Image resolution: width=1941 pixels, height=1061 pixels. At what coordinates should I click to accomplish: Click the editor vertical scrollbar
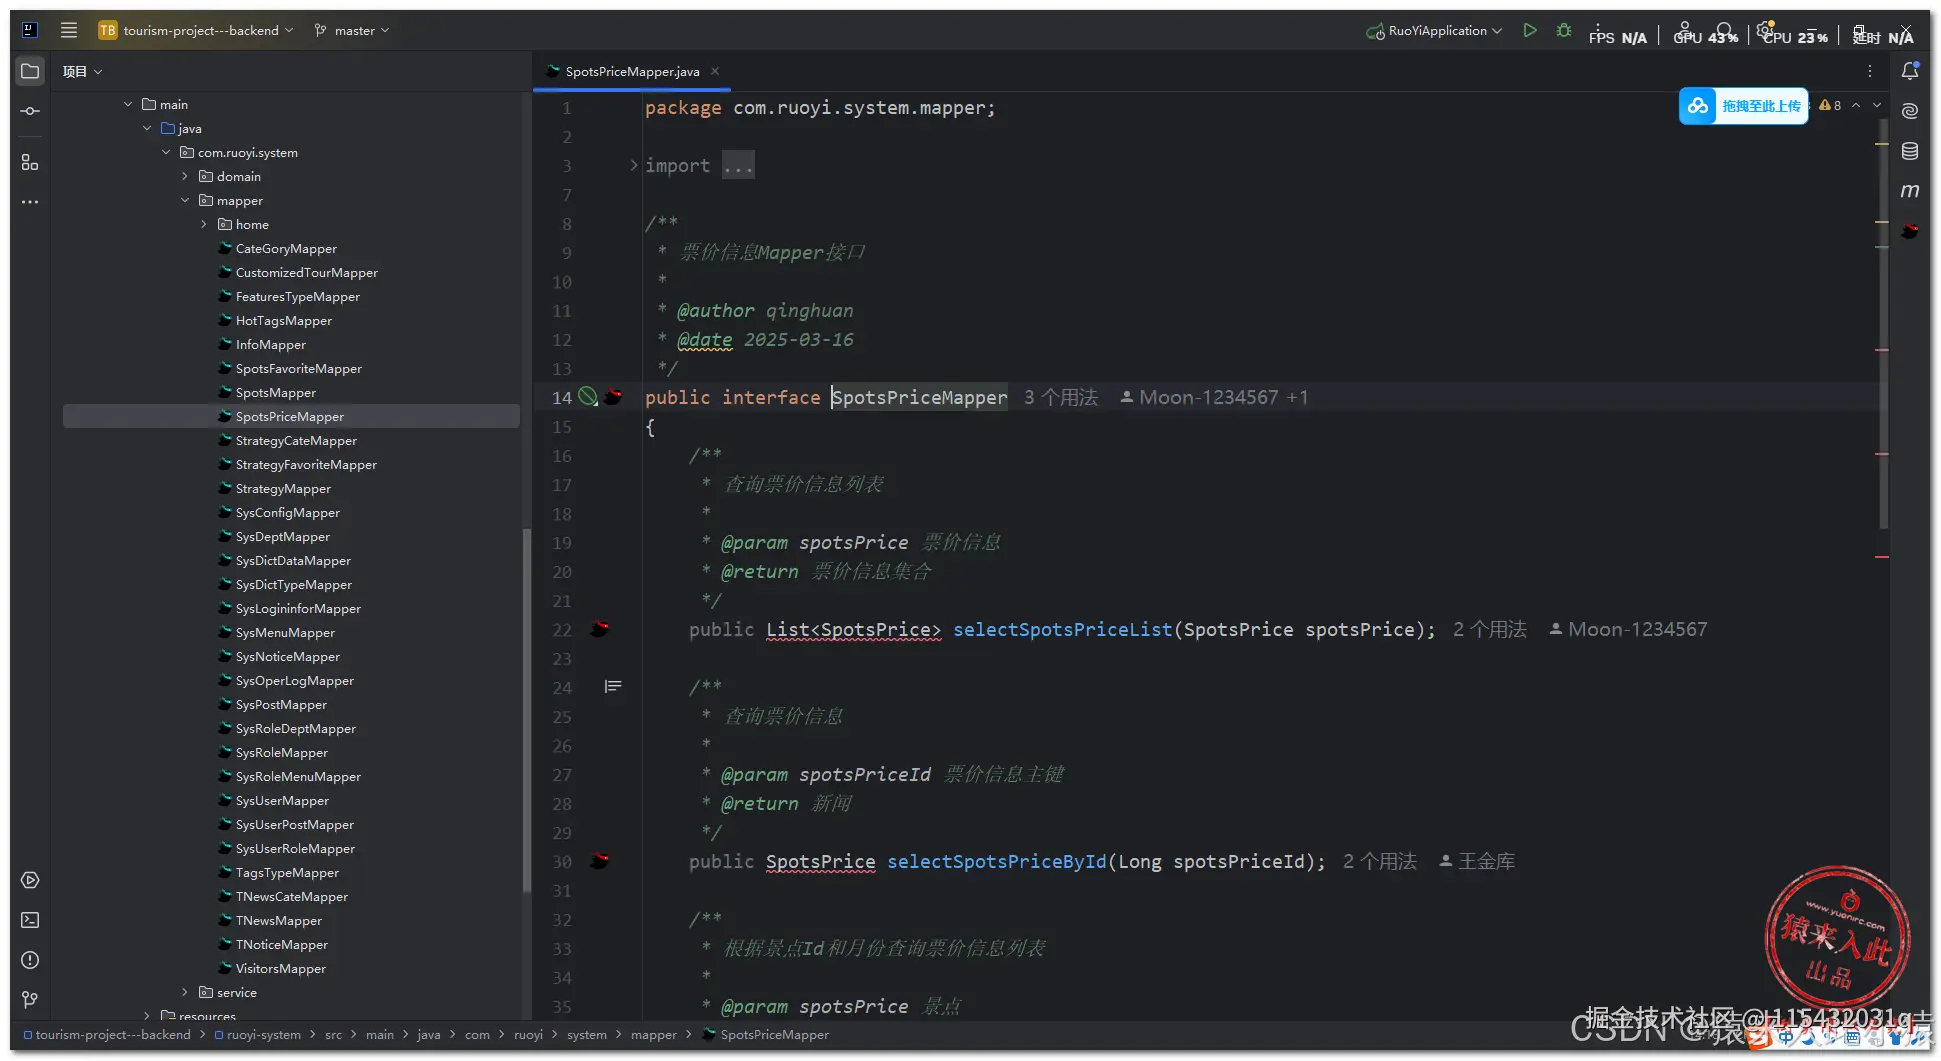pos(1883,325)
